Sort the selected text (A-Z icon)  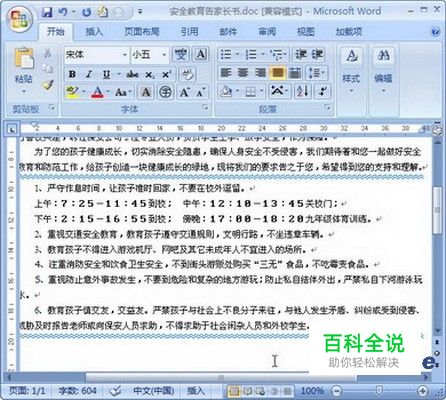[303, 91]
